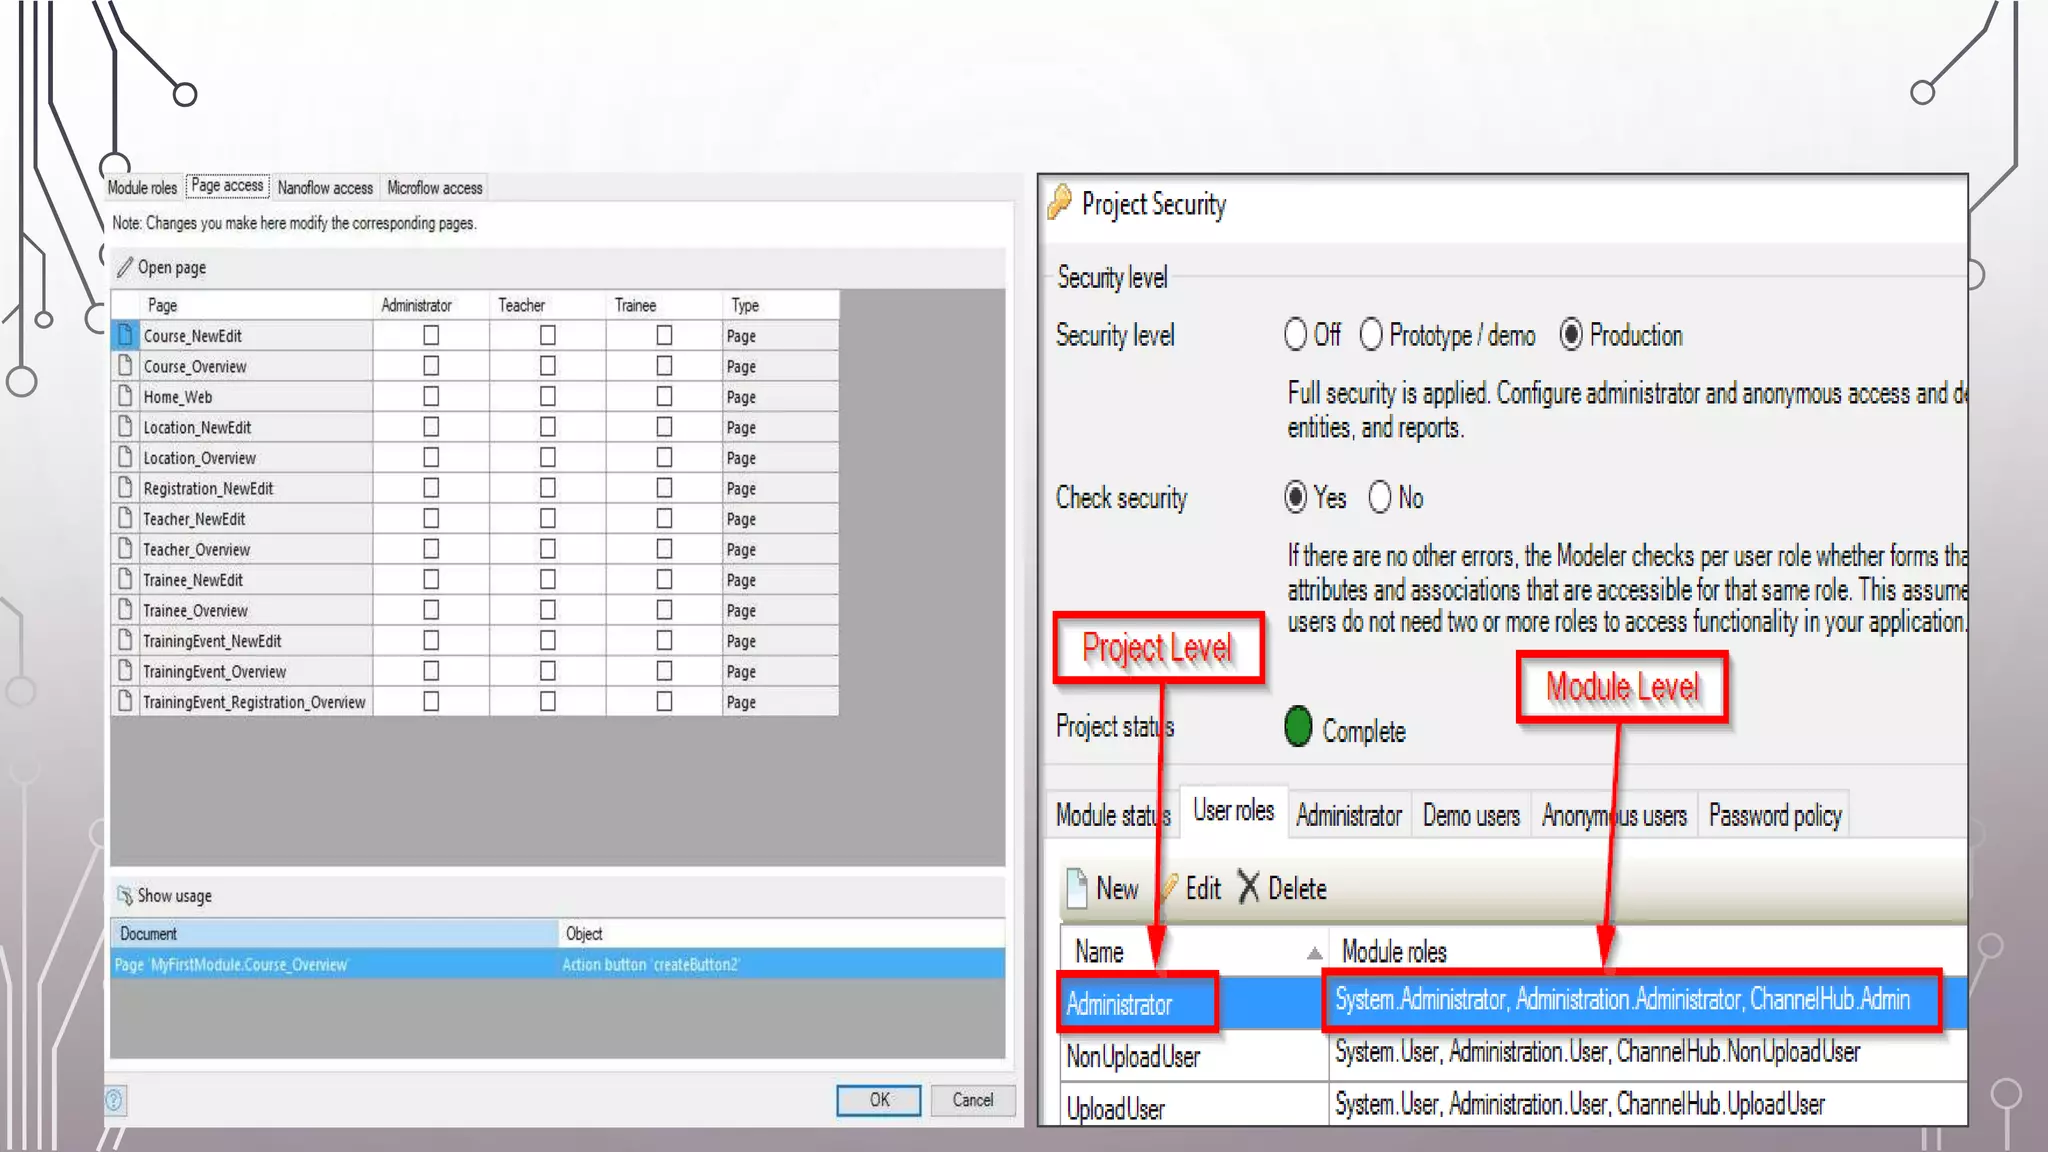
Task: Click the Project Security key icon
Action: click(1060, 203)
